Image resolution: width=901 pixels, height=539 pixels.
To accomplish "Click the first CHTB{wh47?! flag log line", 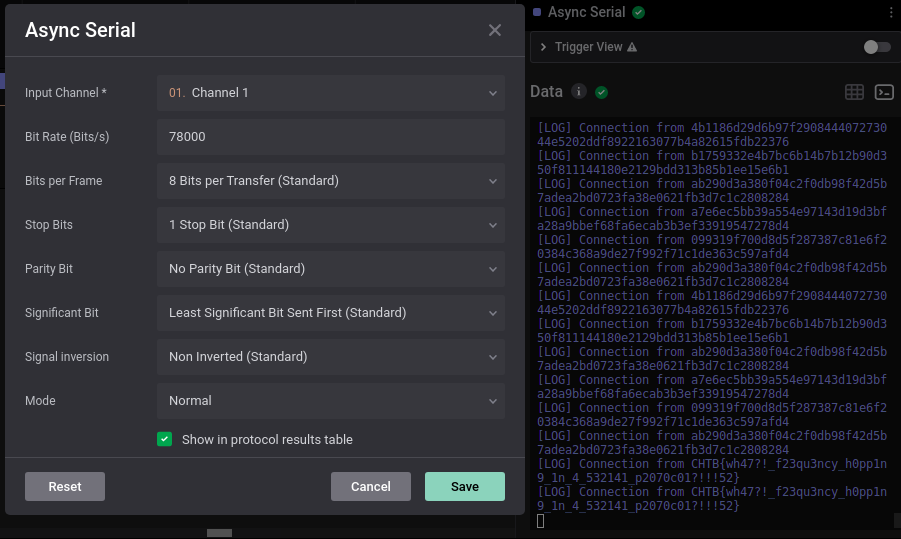I will click(712, 471).
